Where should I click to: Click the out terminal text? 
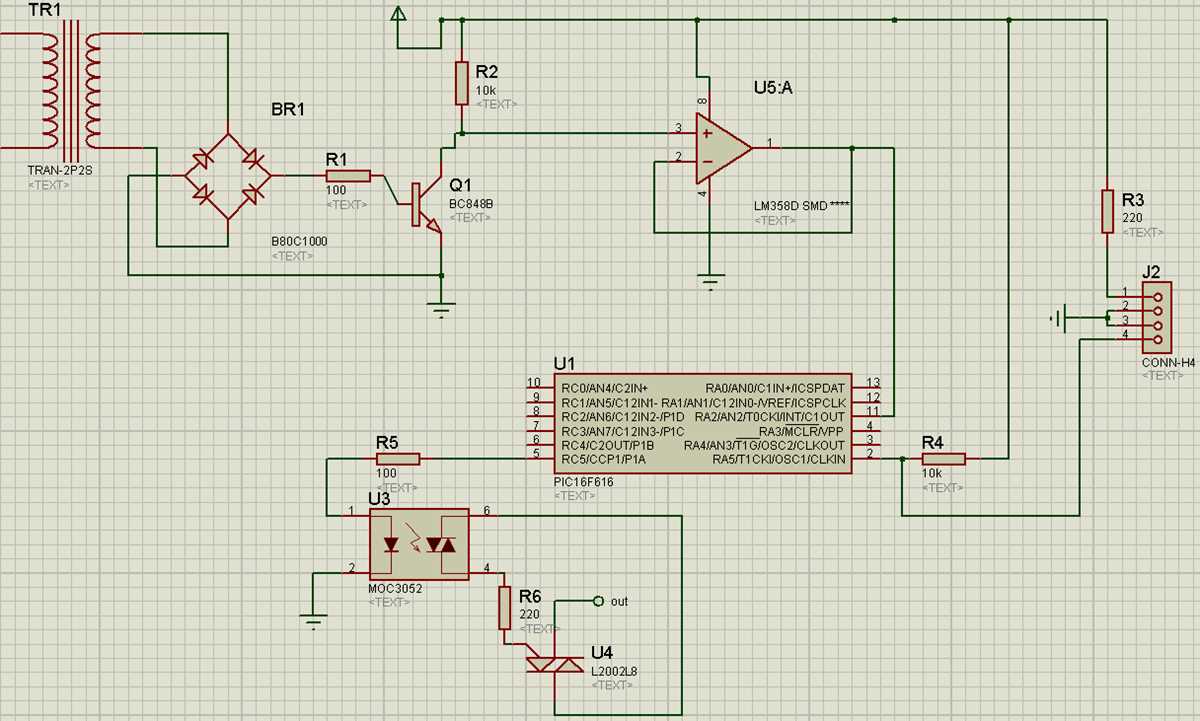[x=619, y=601]
